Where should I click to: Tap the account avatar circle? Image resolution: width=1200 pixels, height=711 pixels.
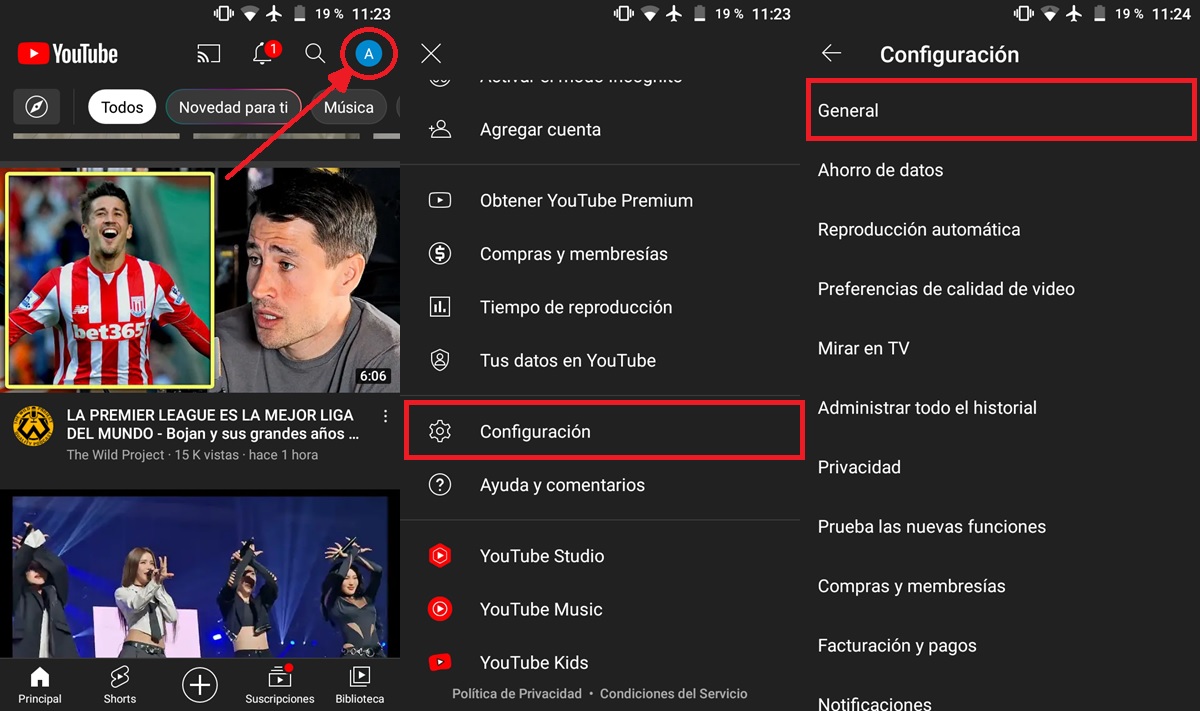click(368, 53)
